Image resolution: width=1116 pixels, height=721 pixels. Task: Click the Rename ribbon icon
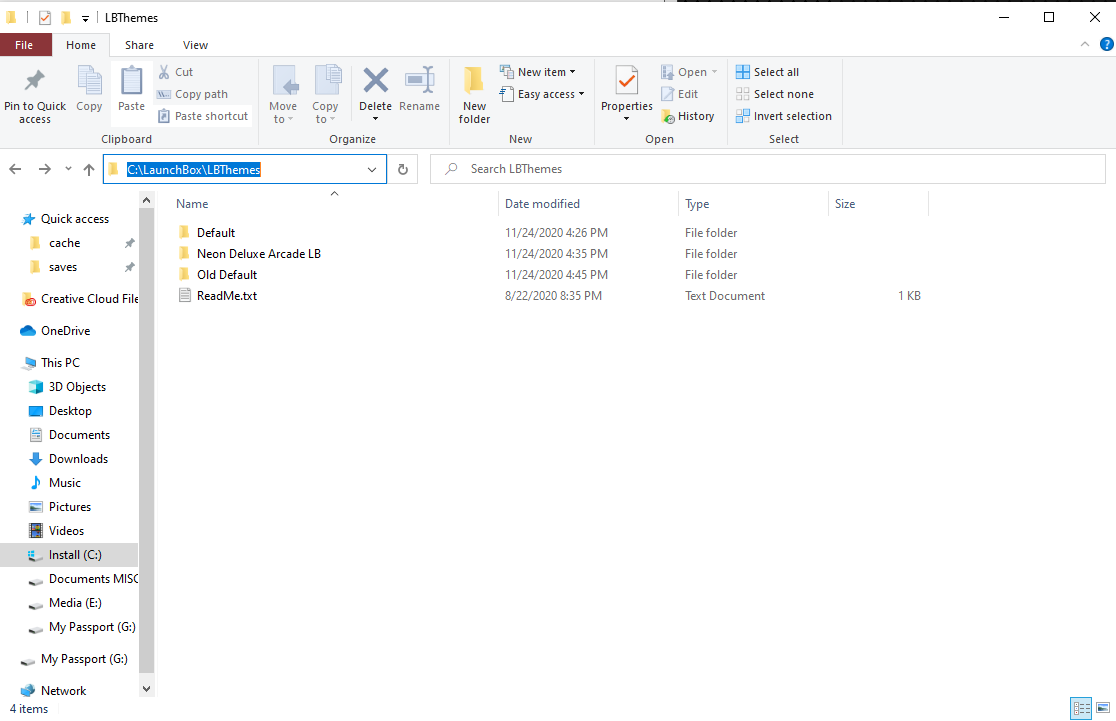[419, 80]
